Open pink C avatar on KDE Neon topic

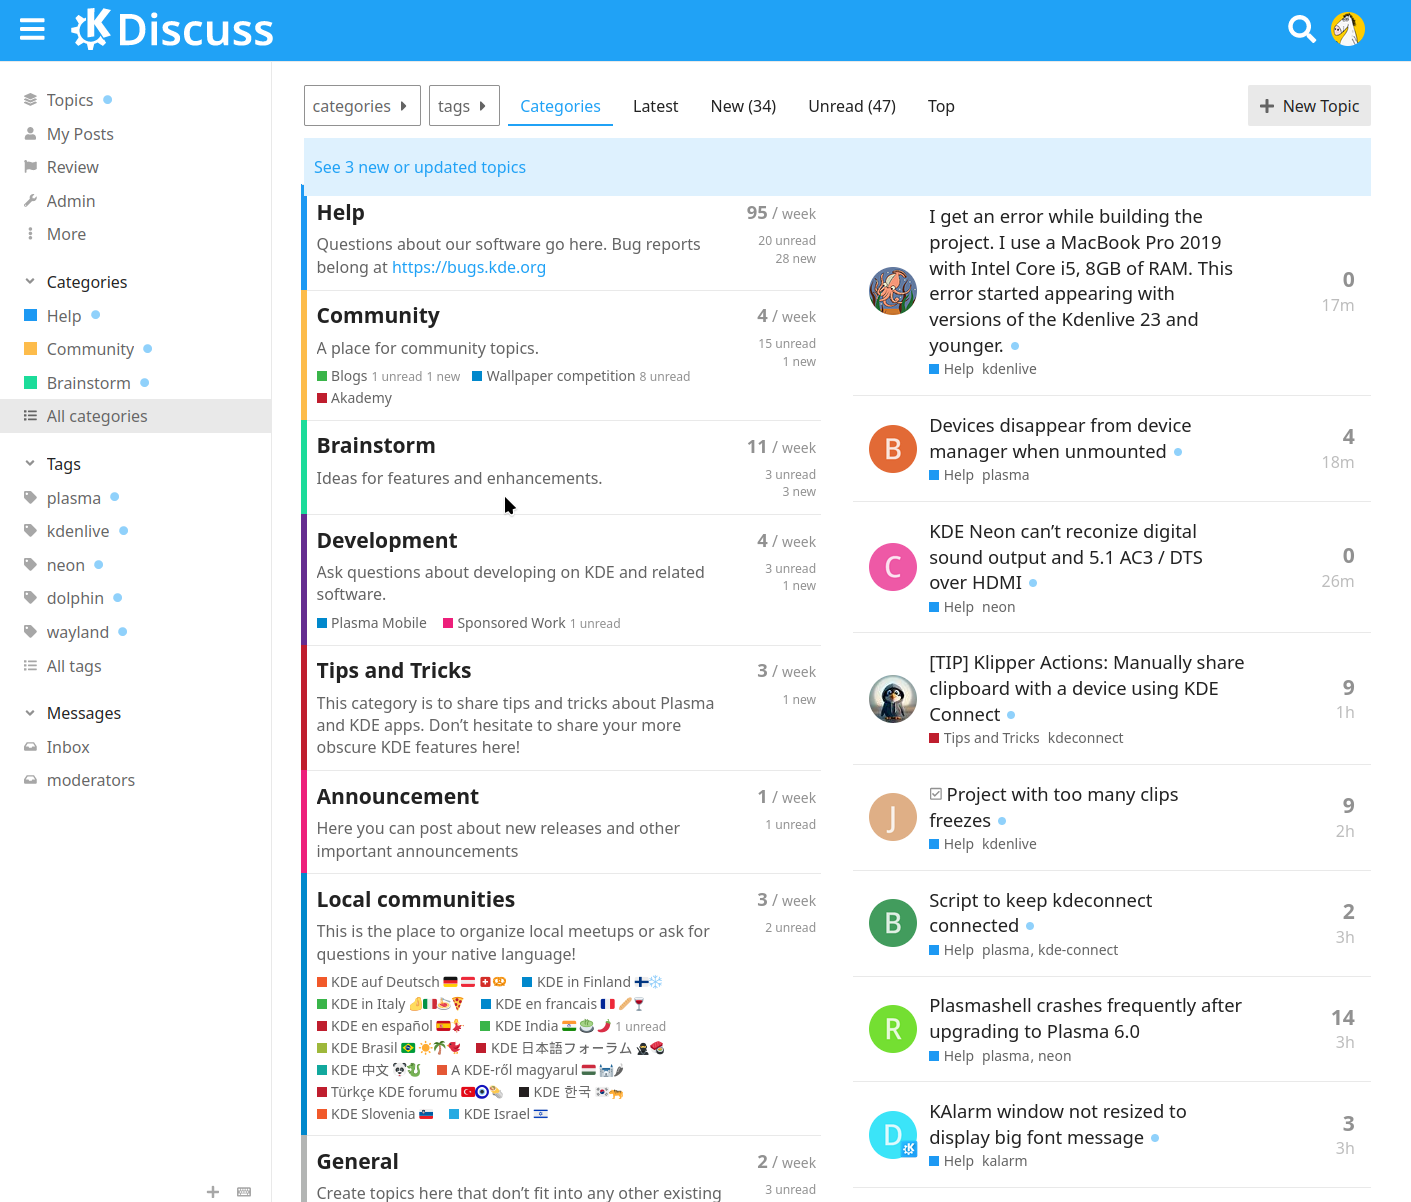[893, 567]
